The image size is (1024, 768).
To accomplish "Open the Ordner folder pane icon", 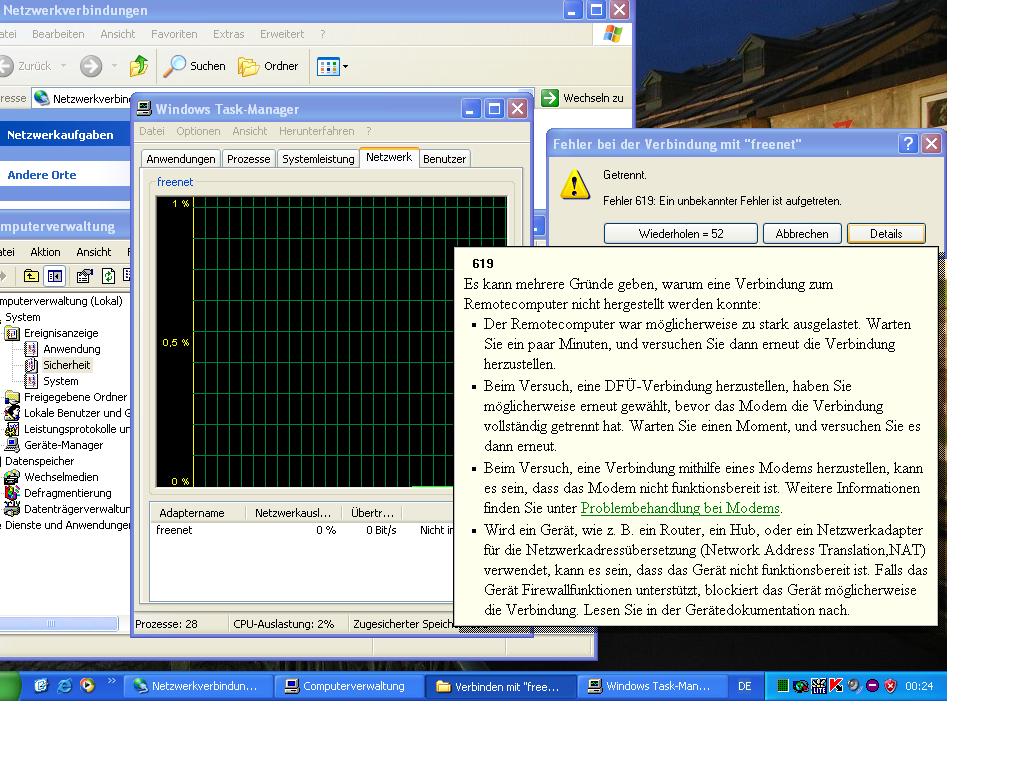I will pyautogui.click(x=248, y=66).
